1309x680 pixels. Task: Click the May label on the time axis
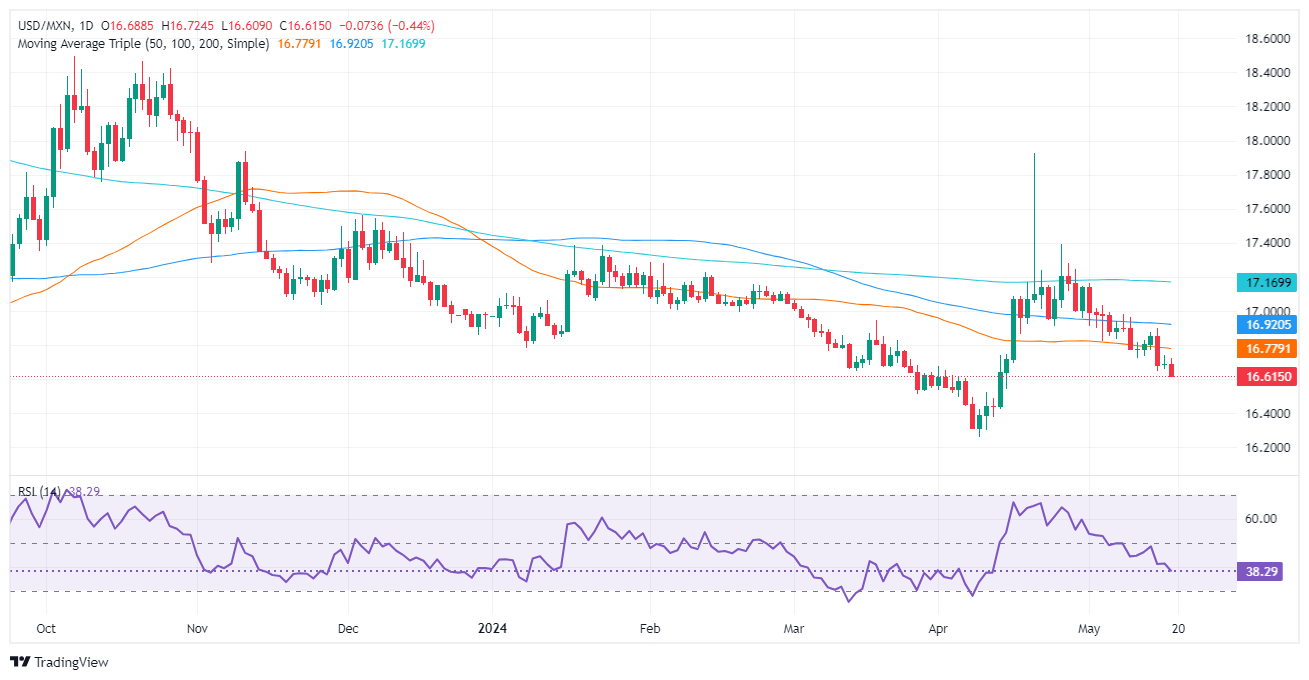click(x=1090, y=631)
